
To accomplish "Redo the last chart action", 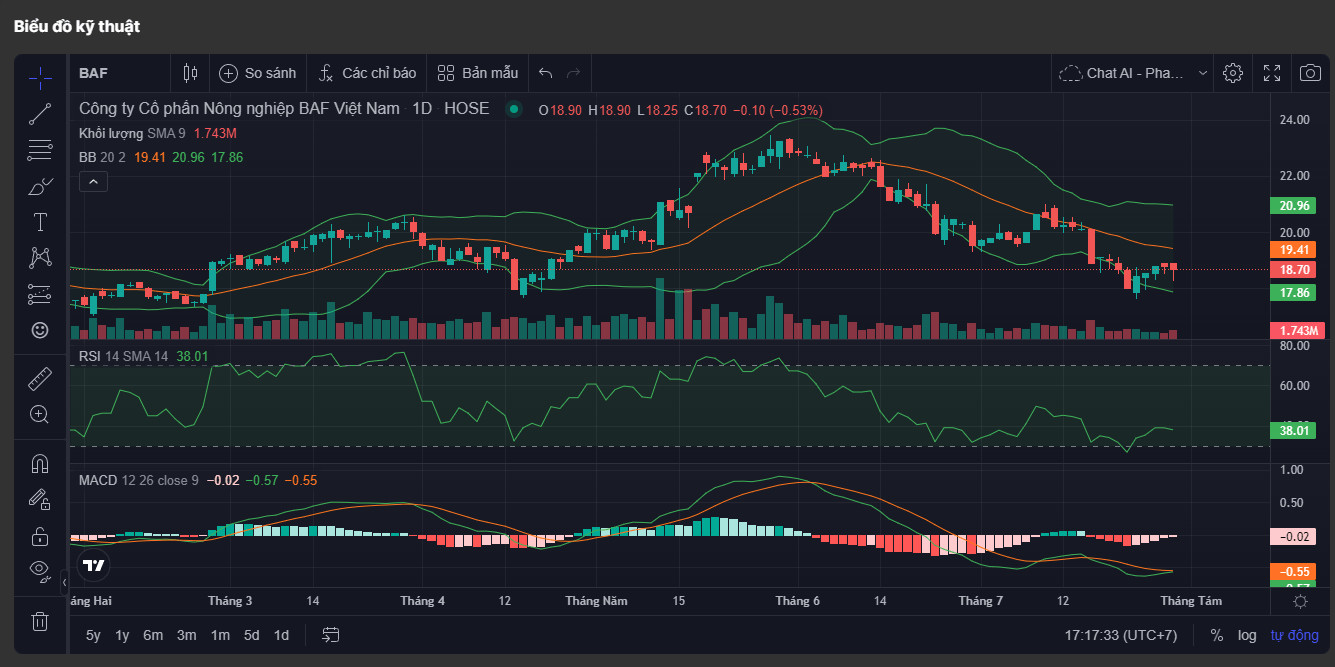I will (574, 73).
